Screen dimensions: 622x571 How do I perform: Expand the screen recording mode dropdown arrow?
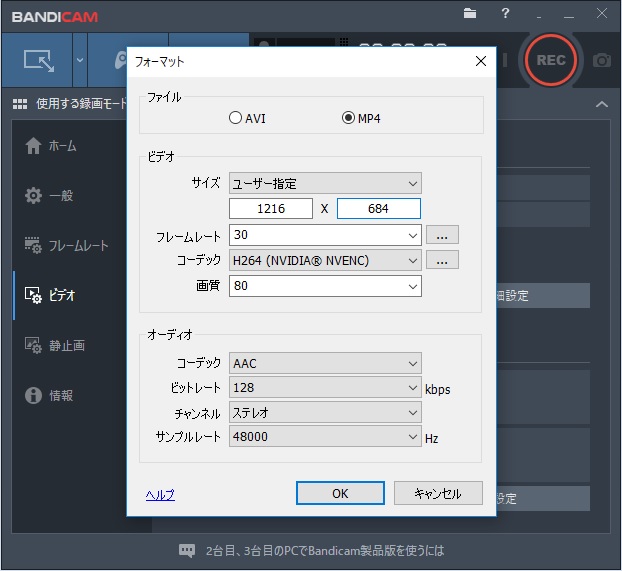click(x=80, y=60)
